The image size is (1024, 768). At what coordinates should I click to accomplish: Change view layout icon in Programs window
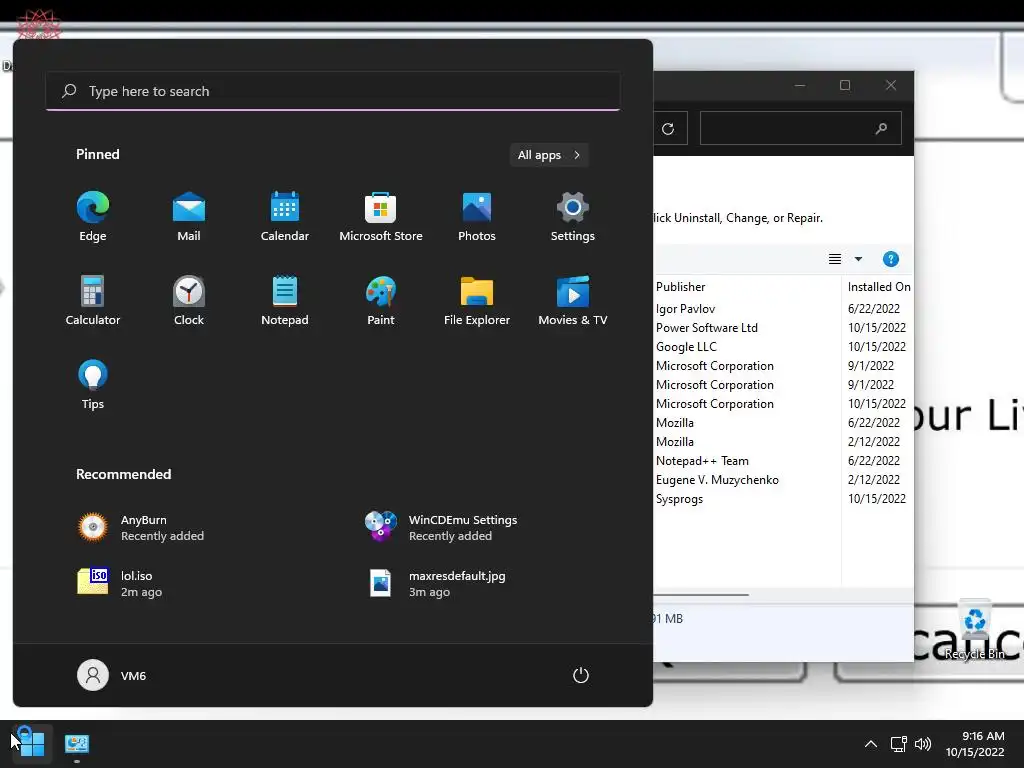click(835, 259)
